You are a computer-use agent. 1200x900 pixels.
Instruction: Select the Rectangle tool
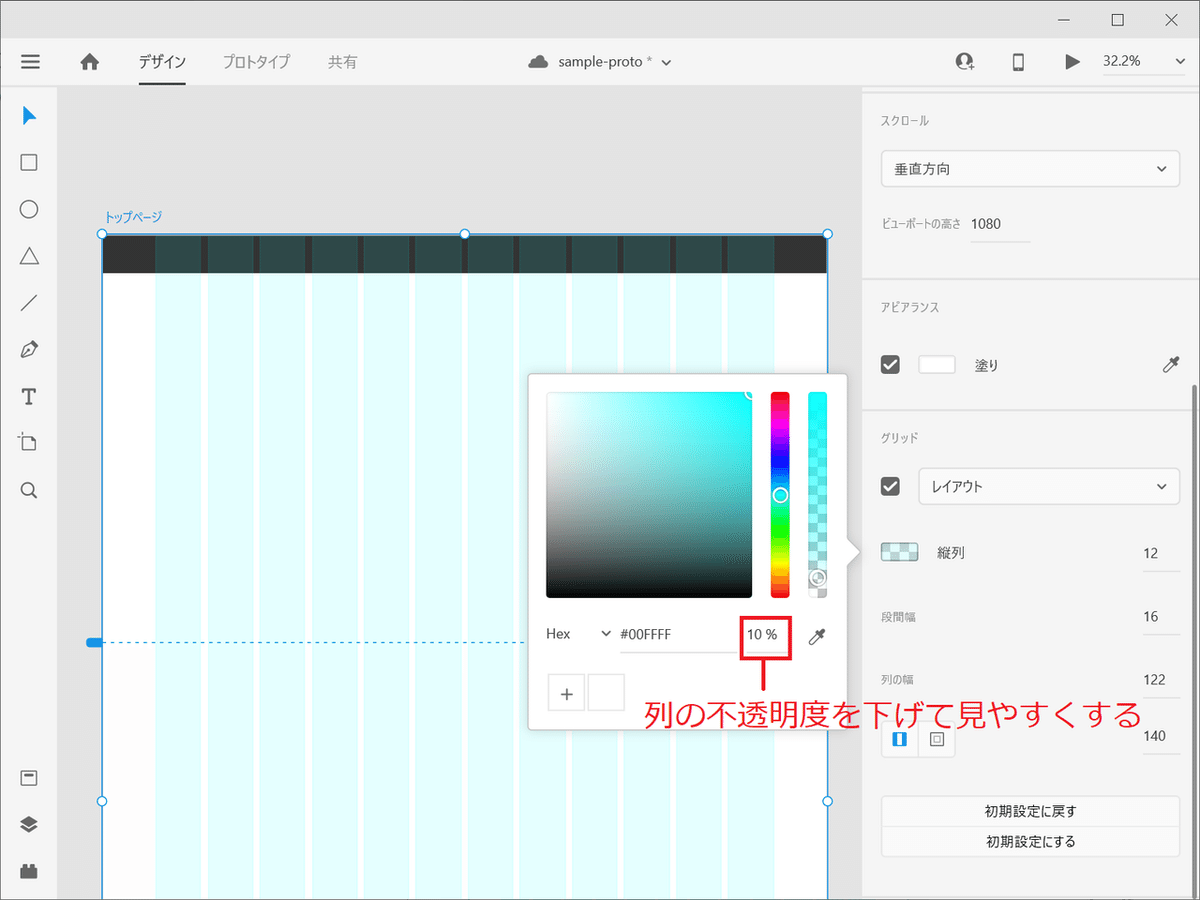coord(29,162)
